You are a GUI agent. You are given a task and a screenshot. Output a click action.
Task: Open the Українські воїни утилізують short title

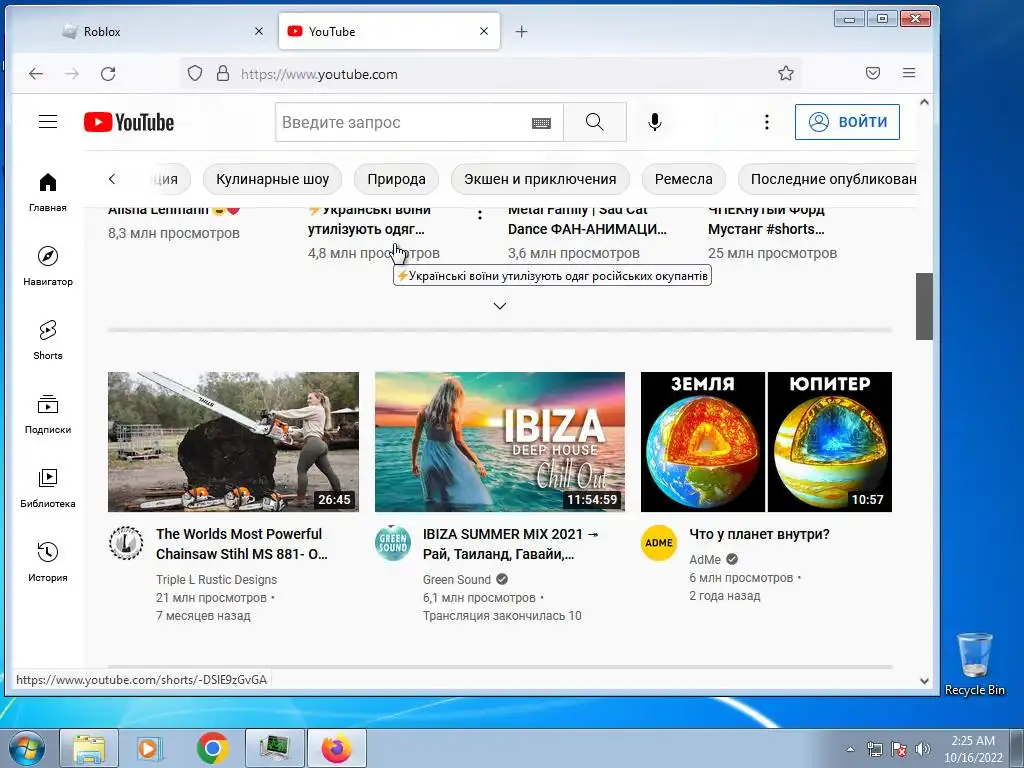click(x=369, y=219)
